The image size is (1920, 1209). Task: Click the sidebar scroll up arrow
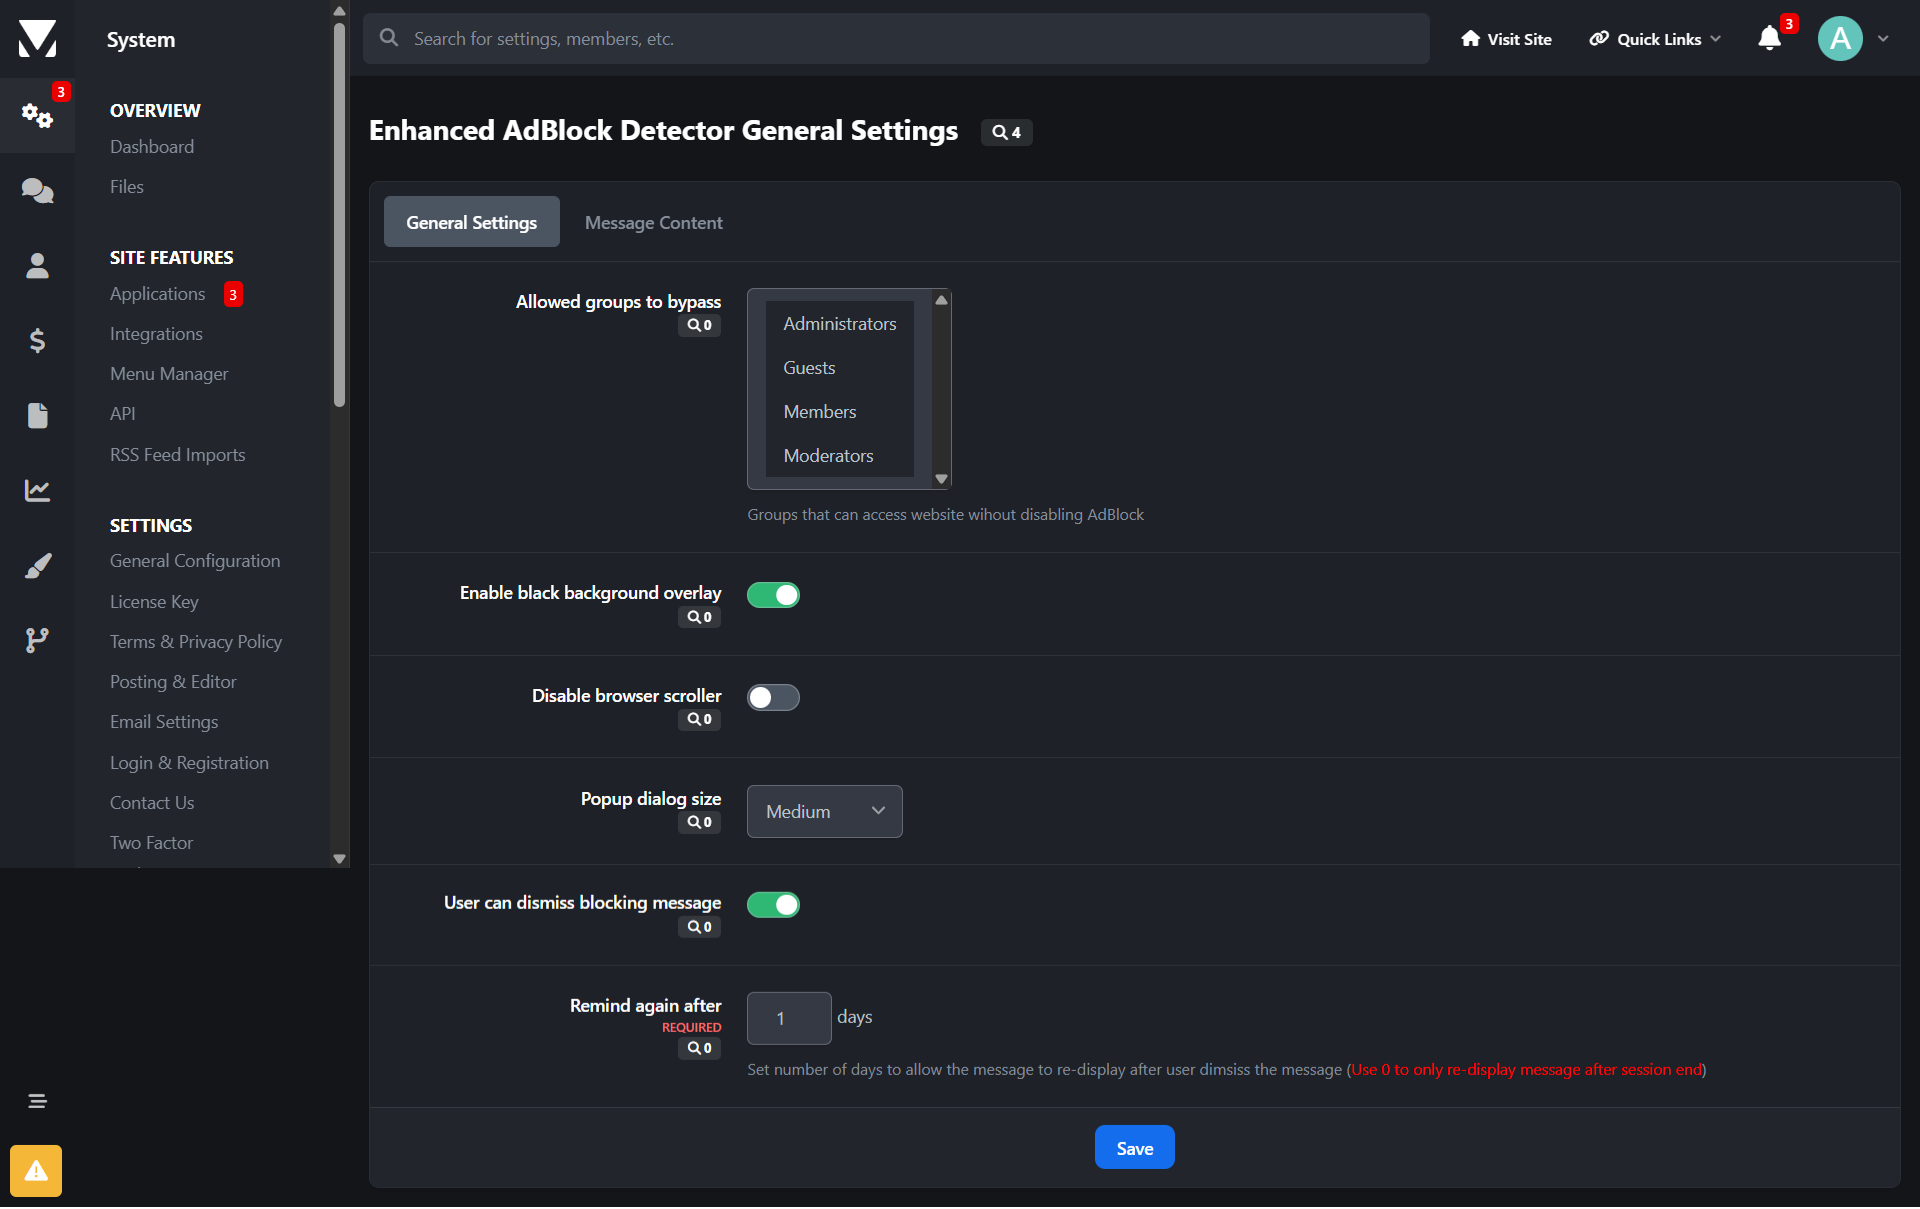point(339,11)
